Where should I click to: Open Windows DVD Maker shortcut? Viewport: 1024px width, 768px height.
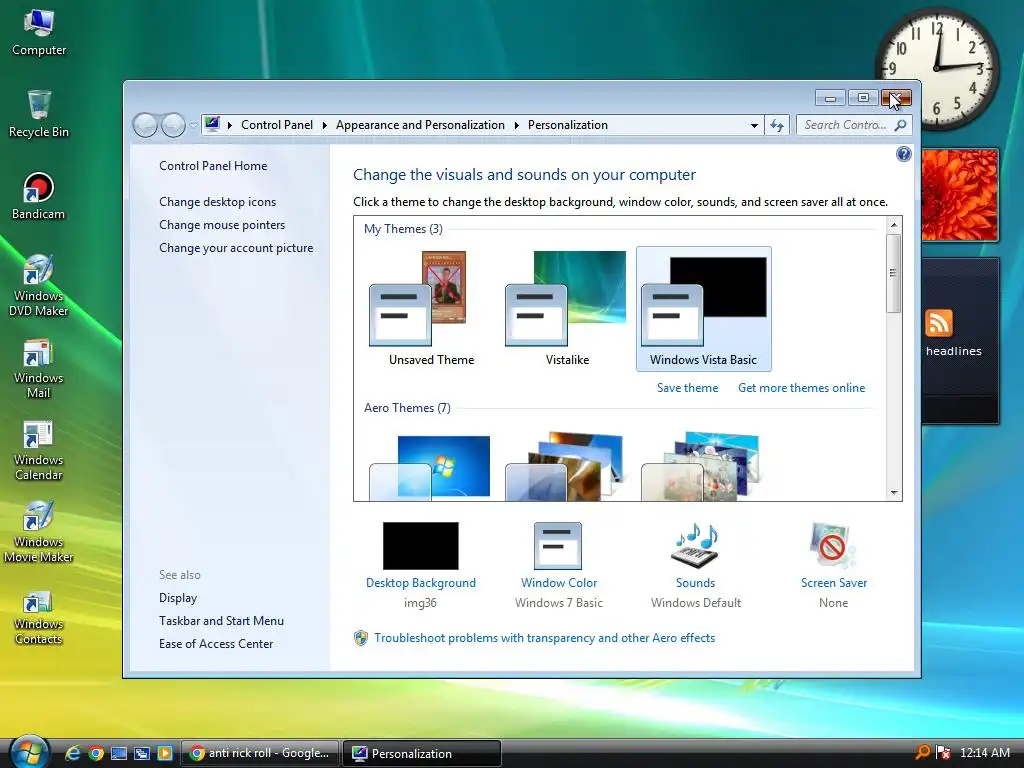[x=39, y=285]
